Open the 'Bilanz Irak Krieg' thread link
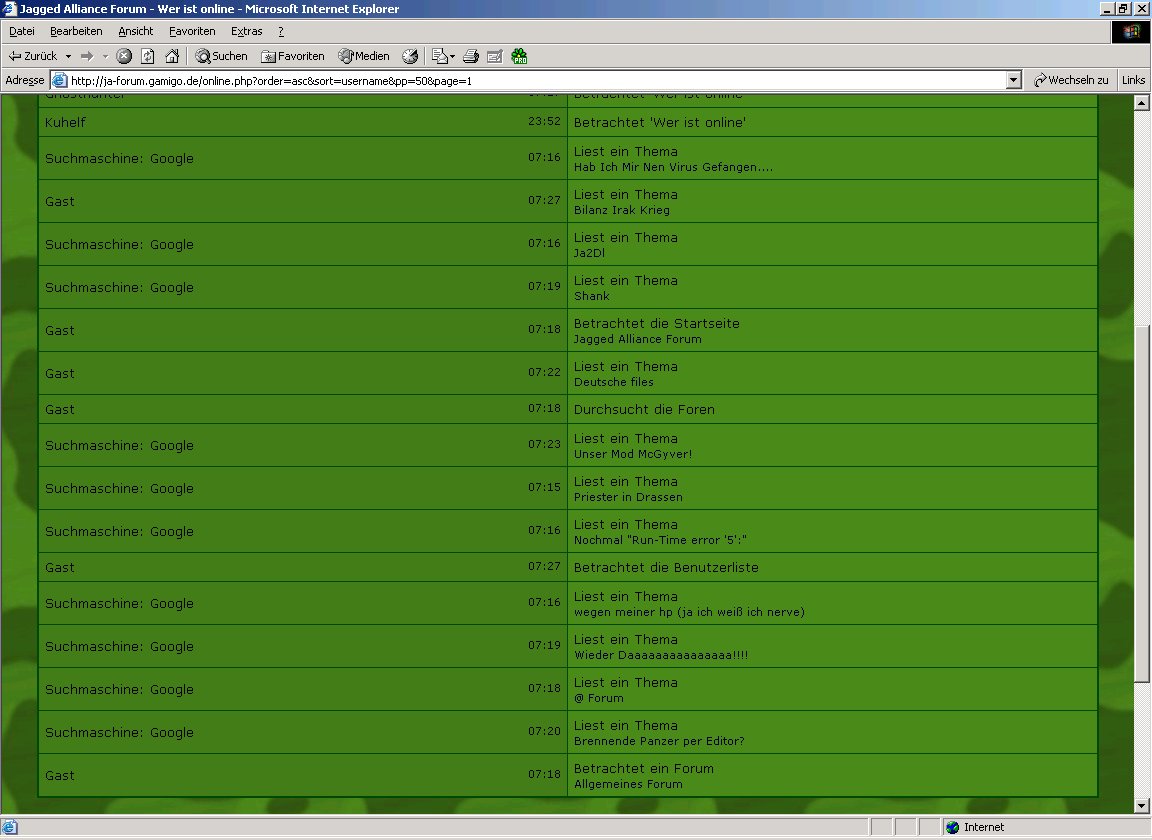Viewport: 1152px width, 840px height. (x=621, y=211)
